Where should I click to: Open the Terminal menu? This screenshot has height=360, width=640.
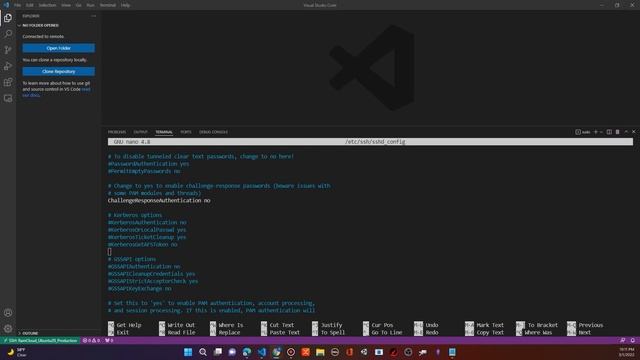tap(108, 5)
